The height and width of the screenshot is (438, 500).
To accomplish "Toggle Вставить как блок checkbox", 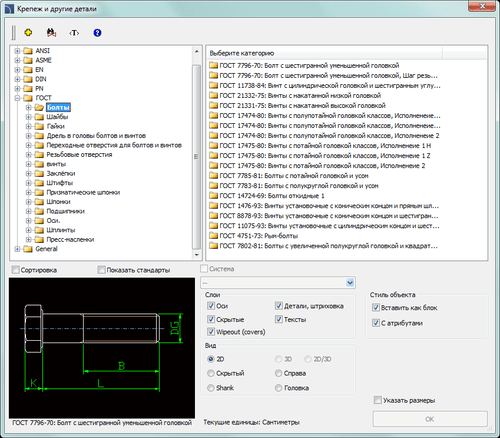I will click(x=376, y=307).
